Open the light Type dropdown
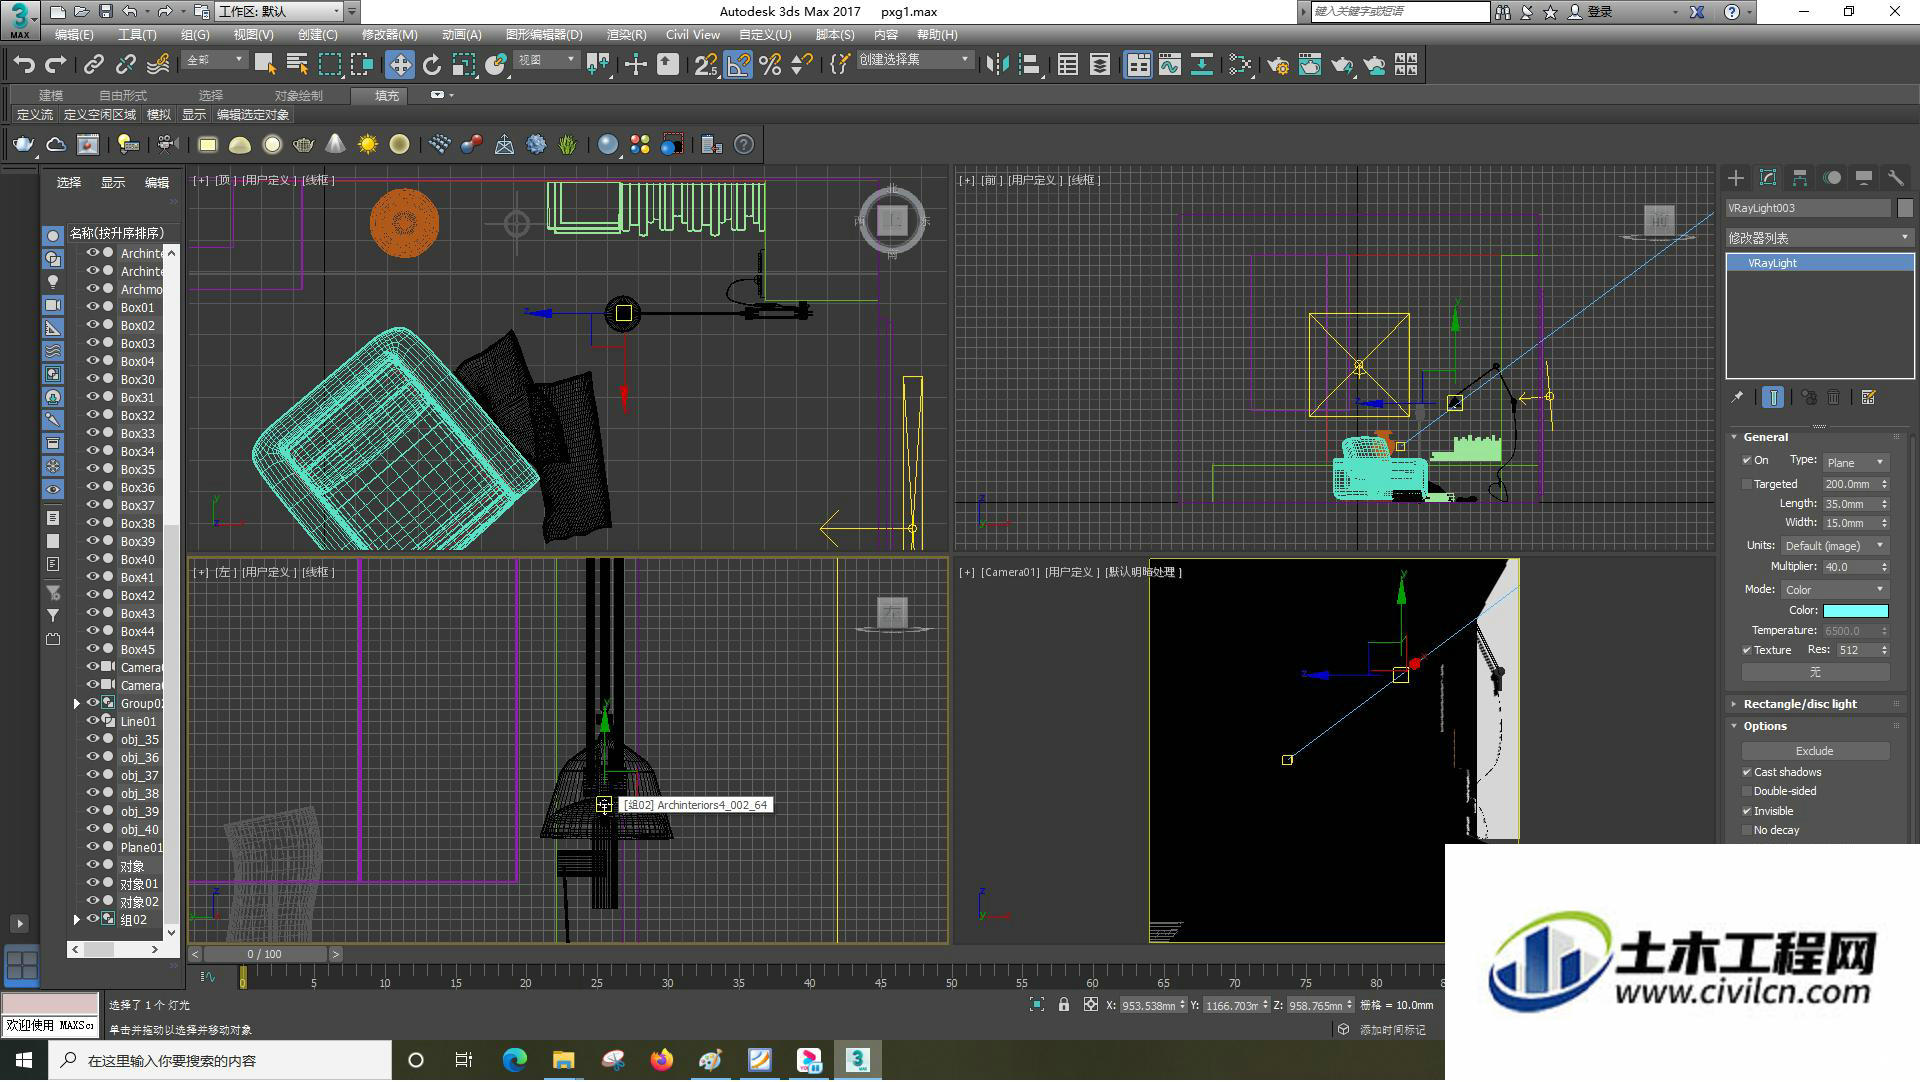Viewport: 1920px width, 1082px height. point(1856,463)
